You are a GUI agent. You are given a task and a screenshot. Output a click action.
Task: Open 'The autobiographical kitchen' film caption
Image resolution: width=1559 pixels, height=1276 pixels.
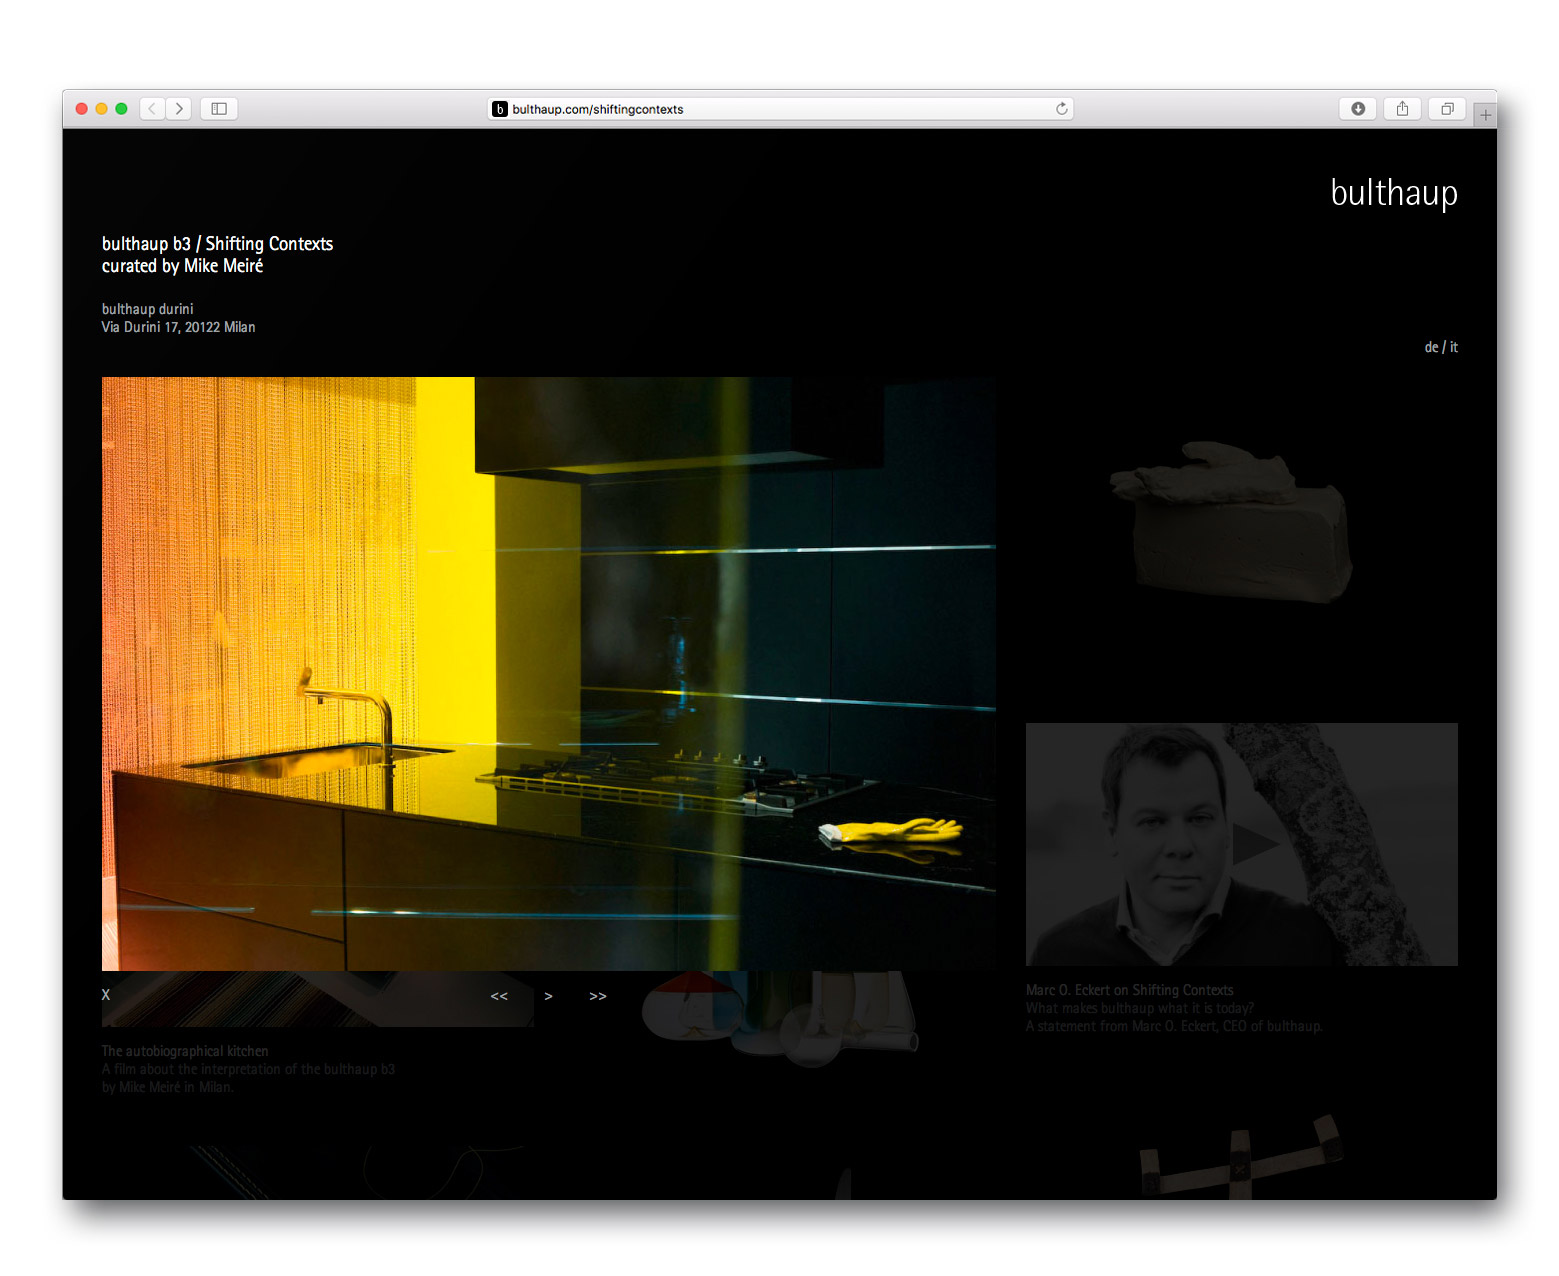pos(185,1051)
